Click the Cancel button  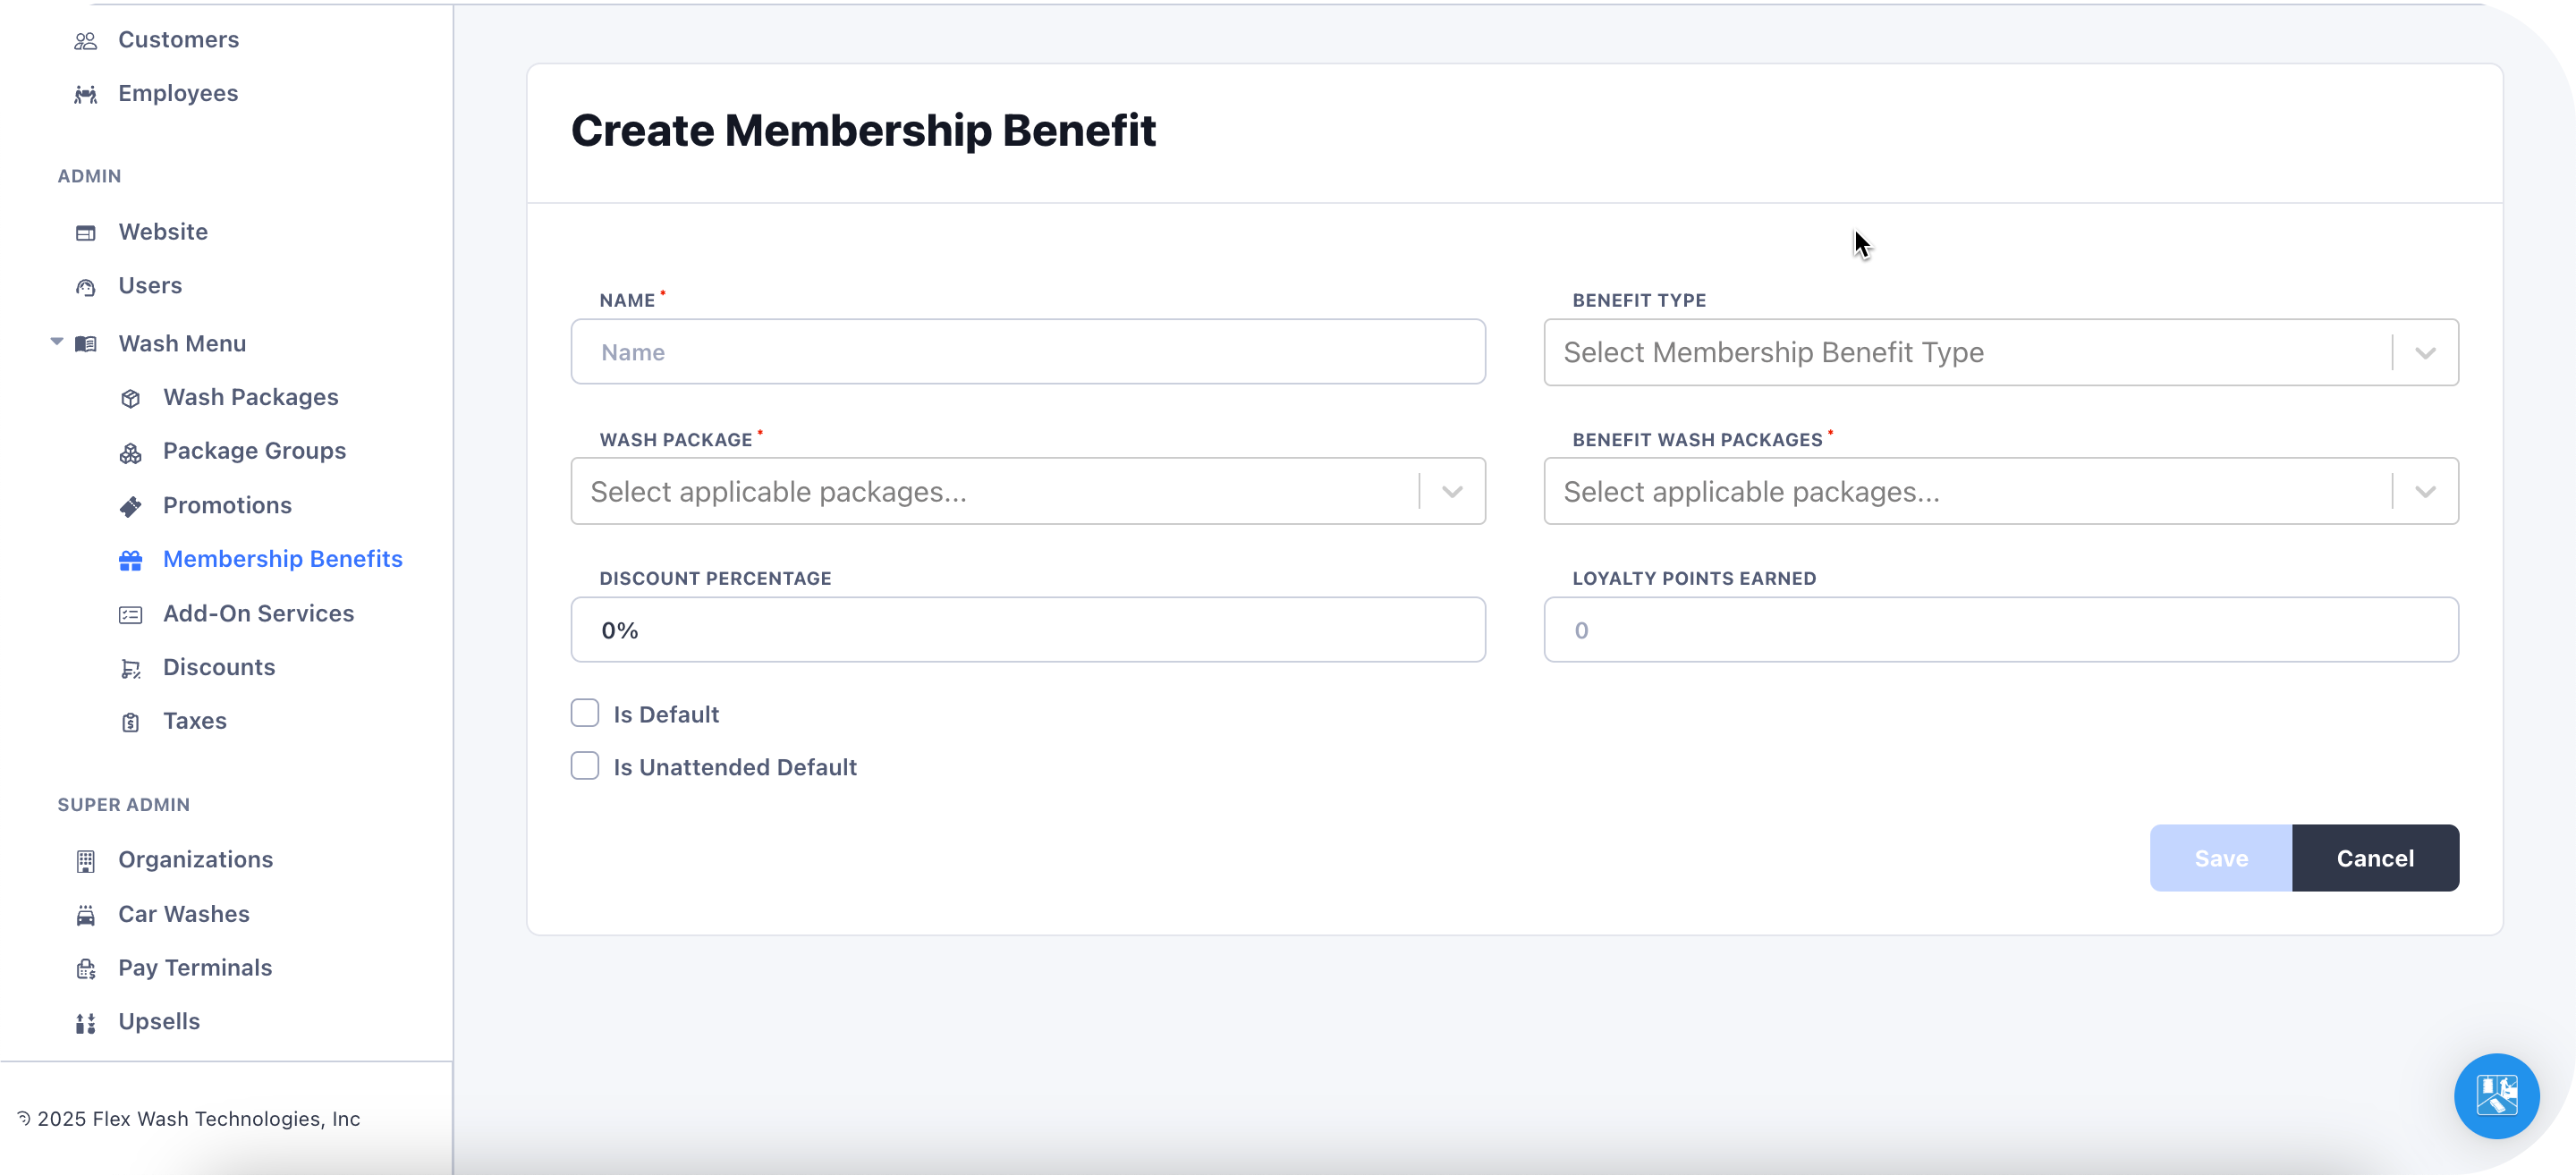tap(2374, 858)
